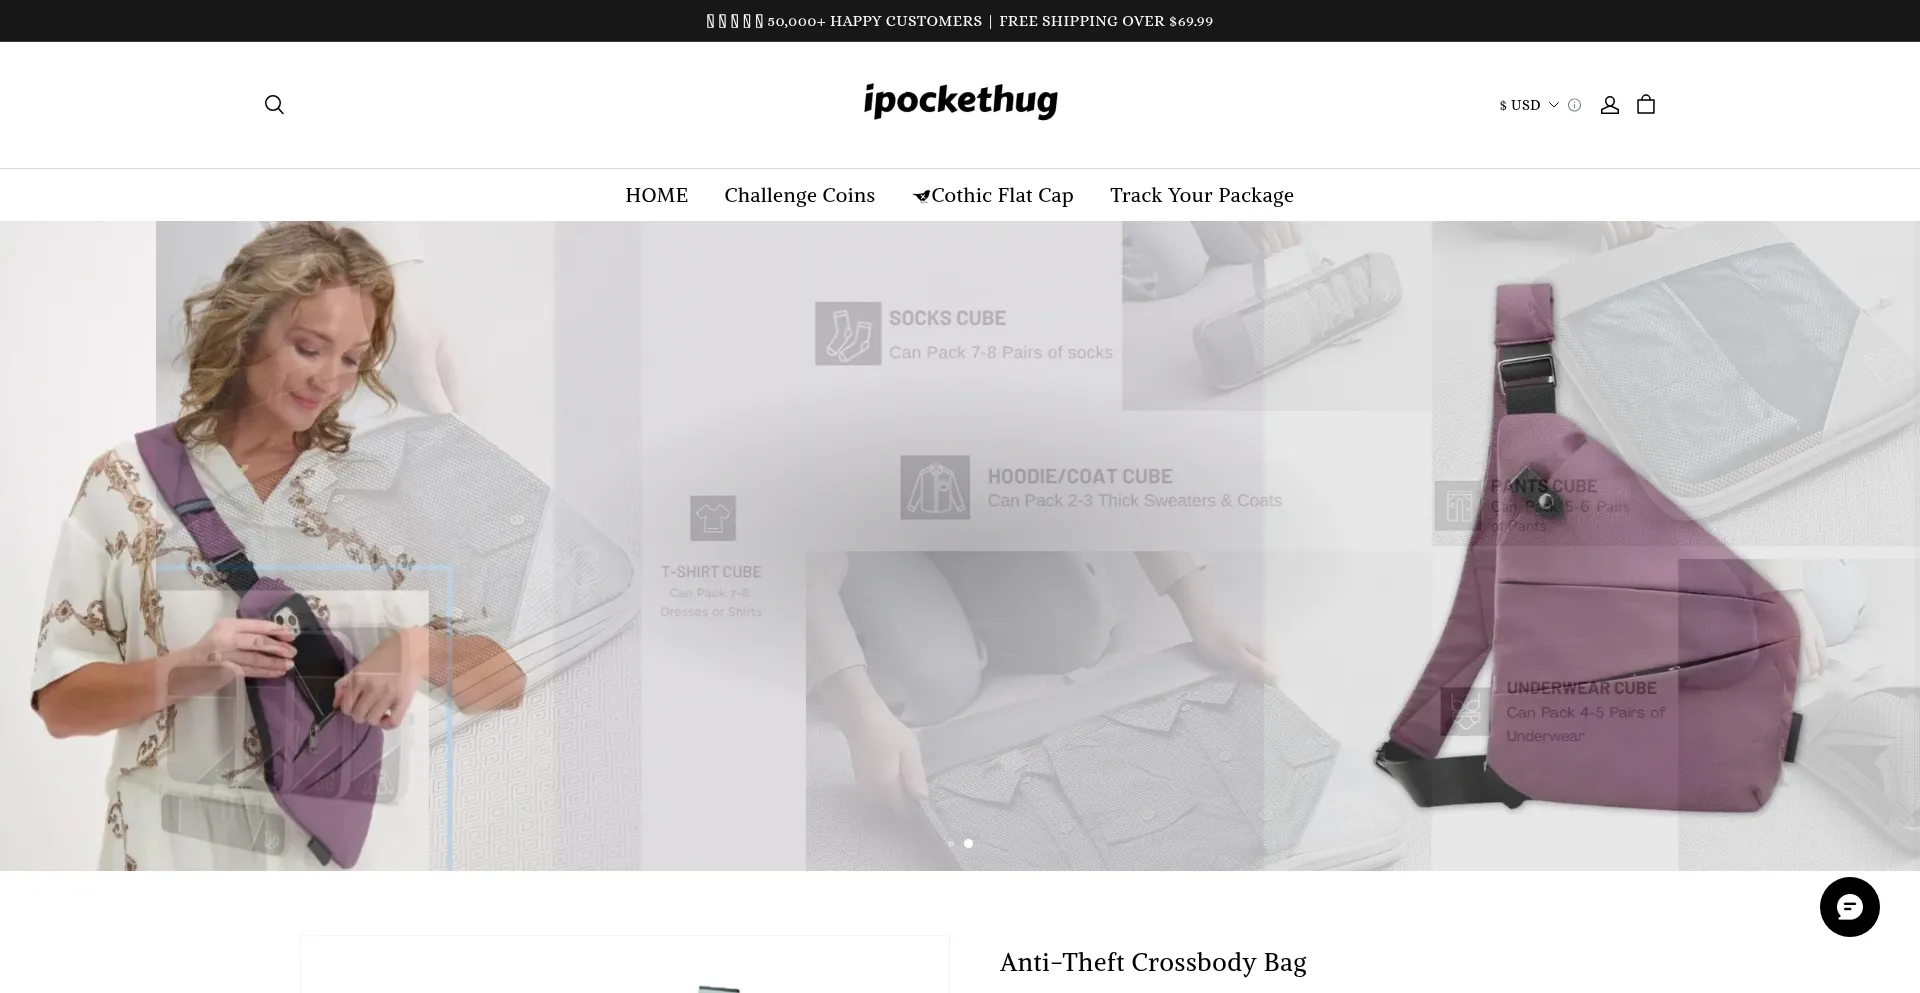This screenshot has width=1920, height=993.
Task: Click the product image thumbnail below banner
Action: click(624, 965)
